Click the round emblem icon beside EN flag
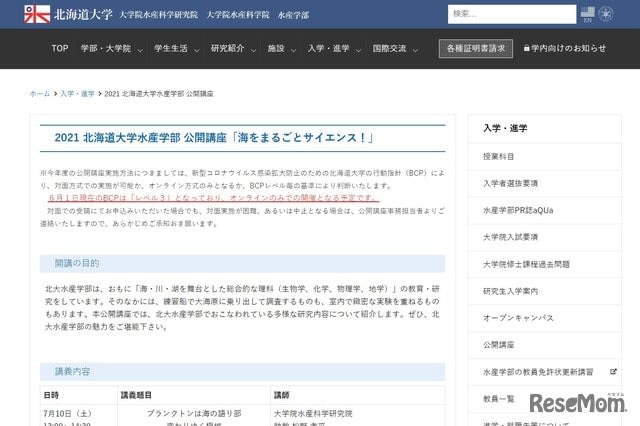Image resolution: width=640 pixels, height=426 pixels. tap(606, 14)
